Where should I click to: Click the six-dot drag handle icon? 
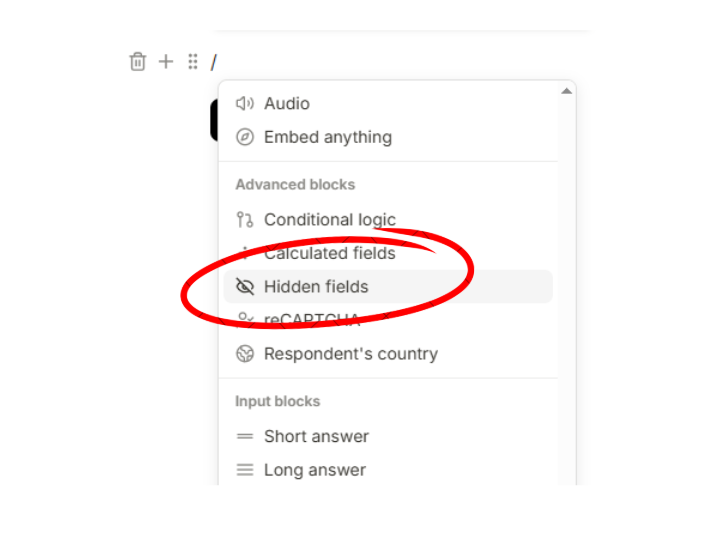coord(193,62)
